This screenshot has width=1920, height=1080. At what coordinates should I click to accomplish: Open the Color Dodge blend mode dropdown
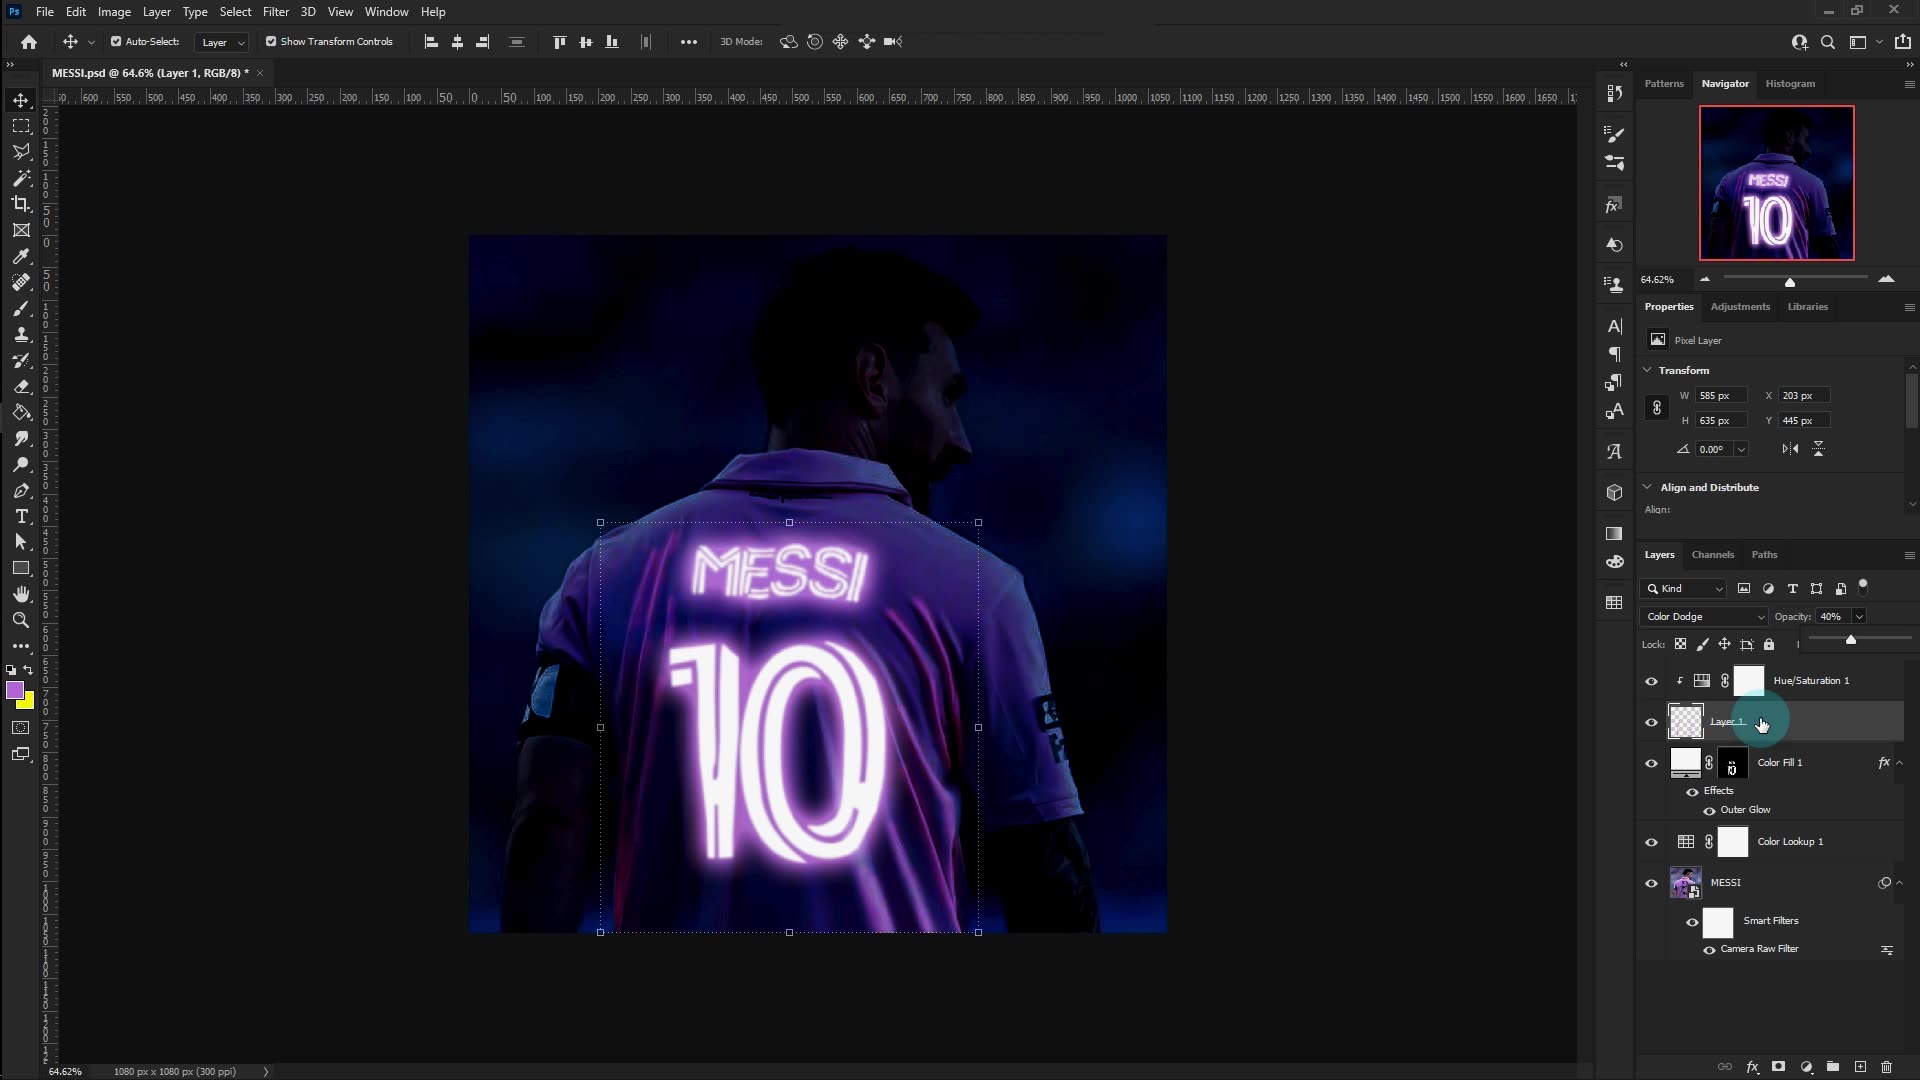click(1702, 617)
